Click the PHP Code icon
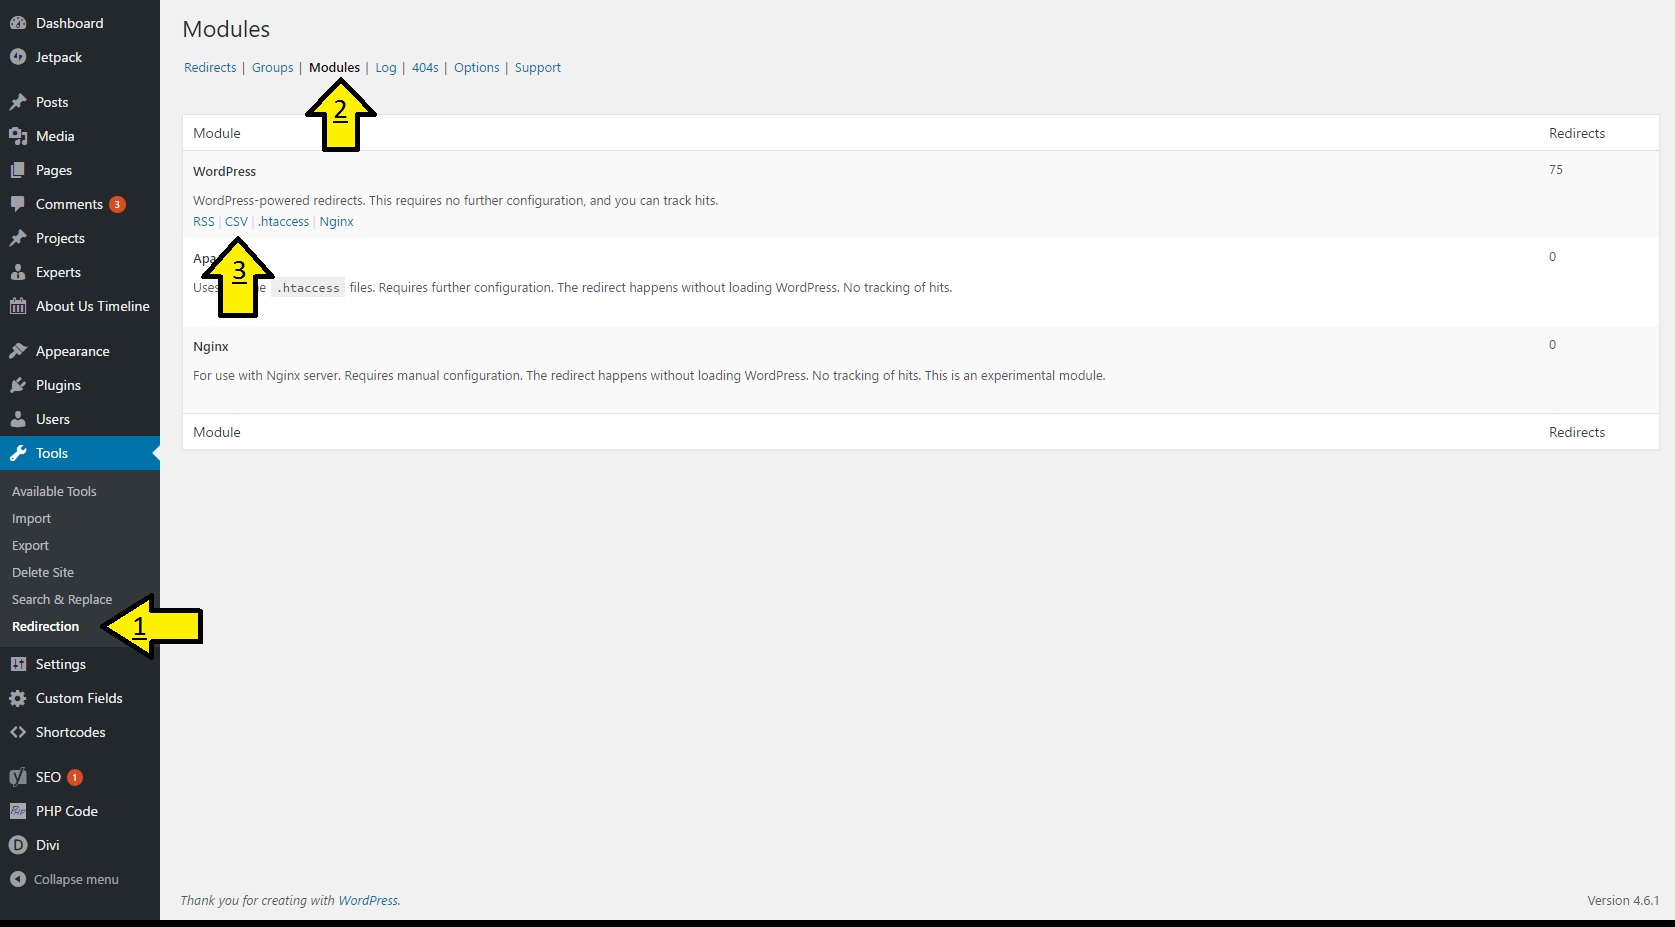The width and height of the screenshot is (1675, 927). click(18, 811)
